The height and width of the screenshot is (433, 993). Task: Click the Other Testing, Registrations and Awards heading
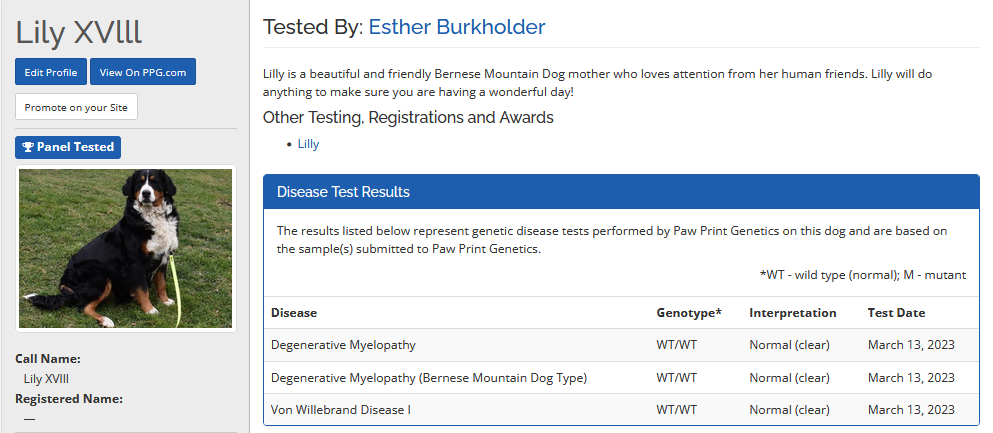click(x=408, y=118)
